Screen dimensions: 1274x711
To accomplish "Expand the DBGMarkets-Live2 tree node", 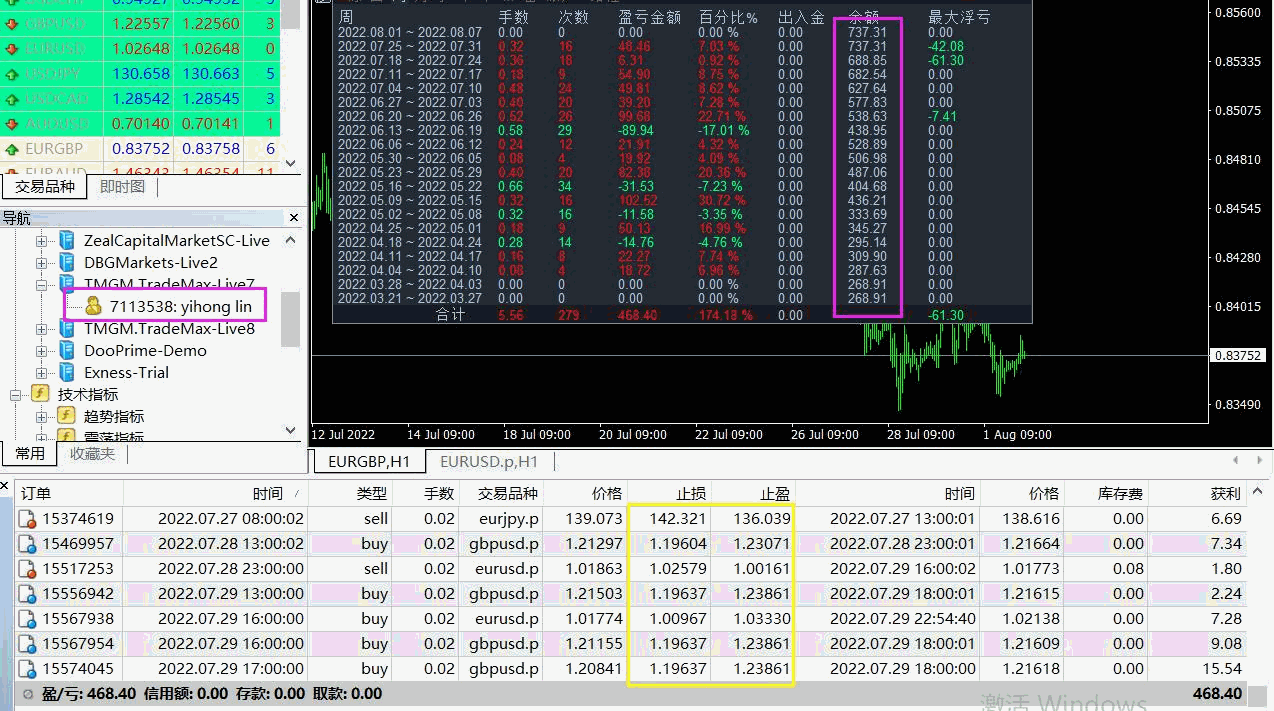I will point(42,263).
